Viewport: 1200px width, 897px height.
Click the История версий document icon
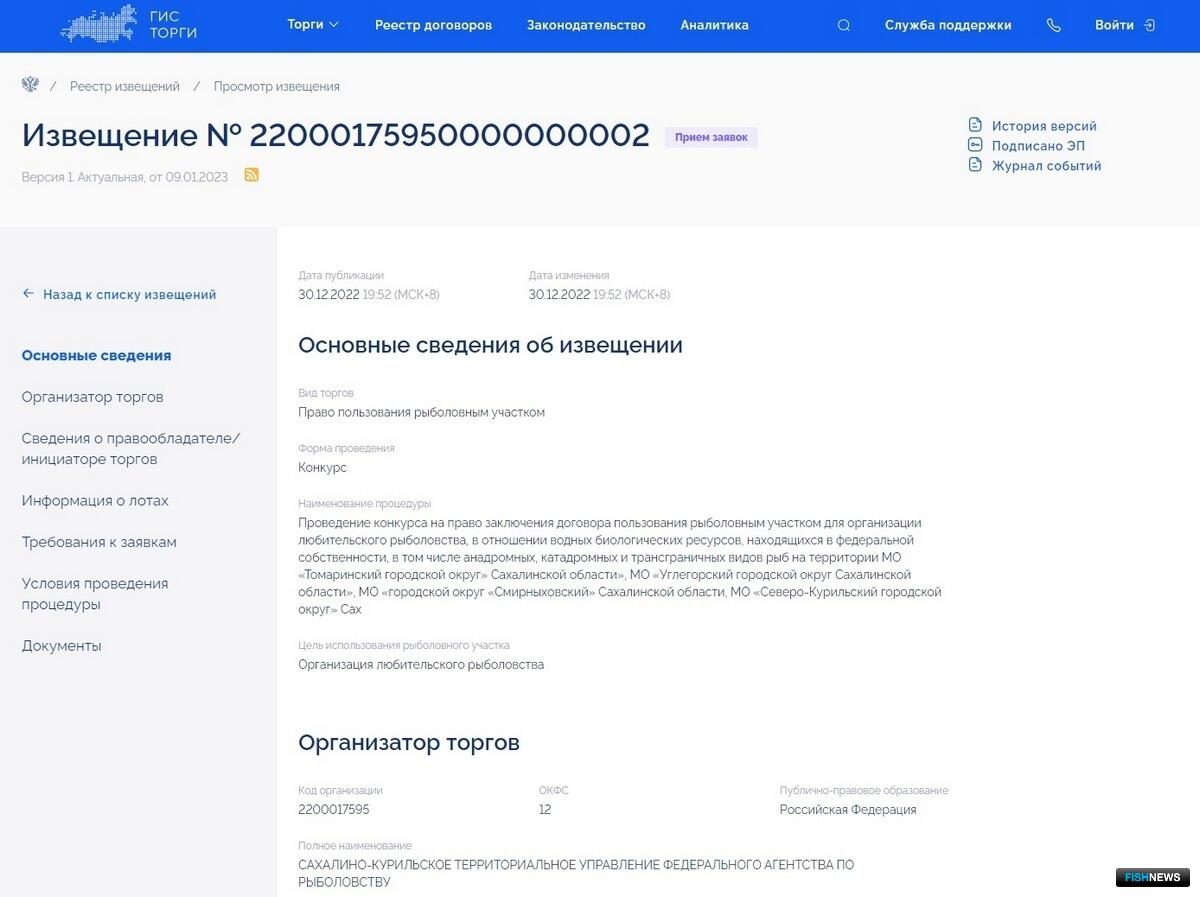click(975, 126)
